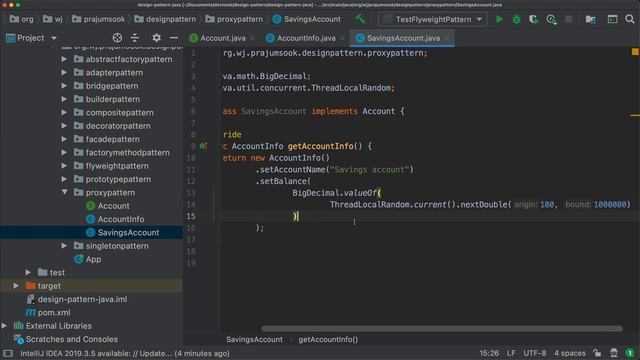Expand the target folder
Image resolution: width=640 pixels, height=360 pixels.
pos(16,286)
